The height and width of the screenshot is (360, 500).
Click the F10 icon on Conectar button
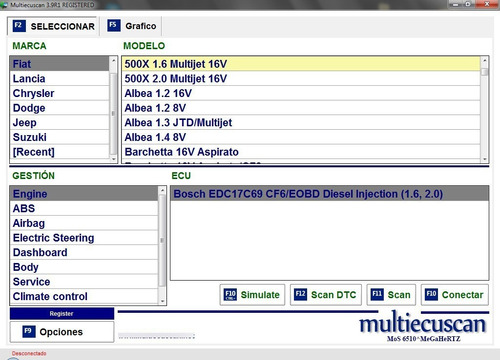(x=431, y=294)
